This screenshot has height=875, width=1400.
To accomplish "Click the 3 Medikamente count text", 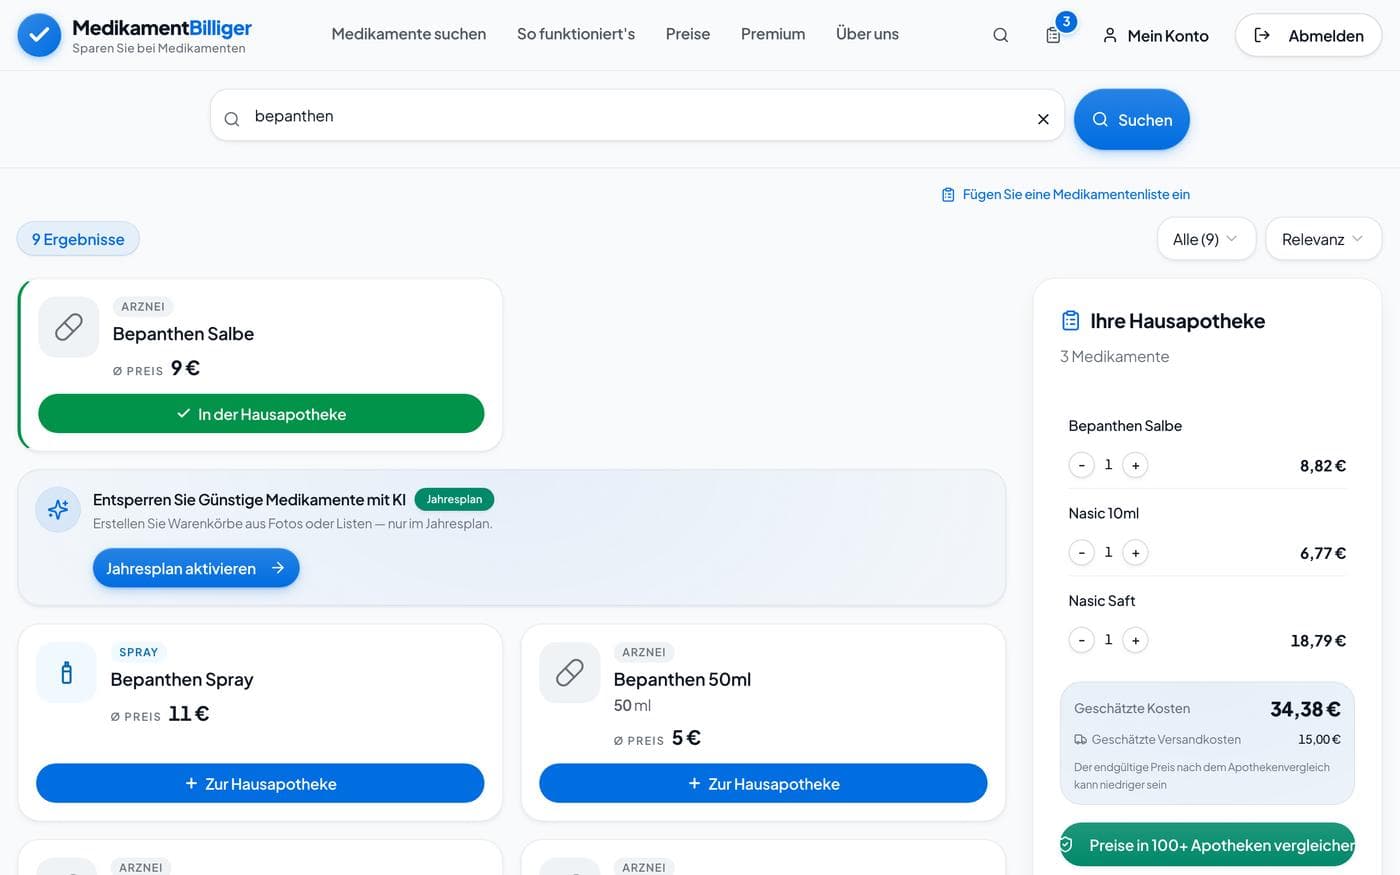I will 1114,357.
